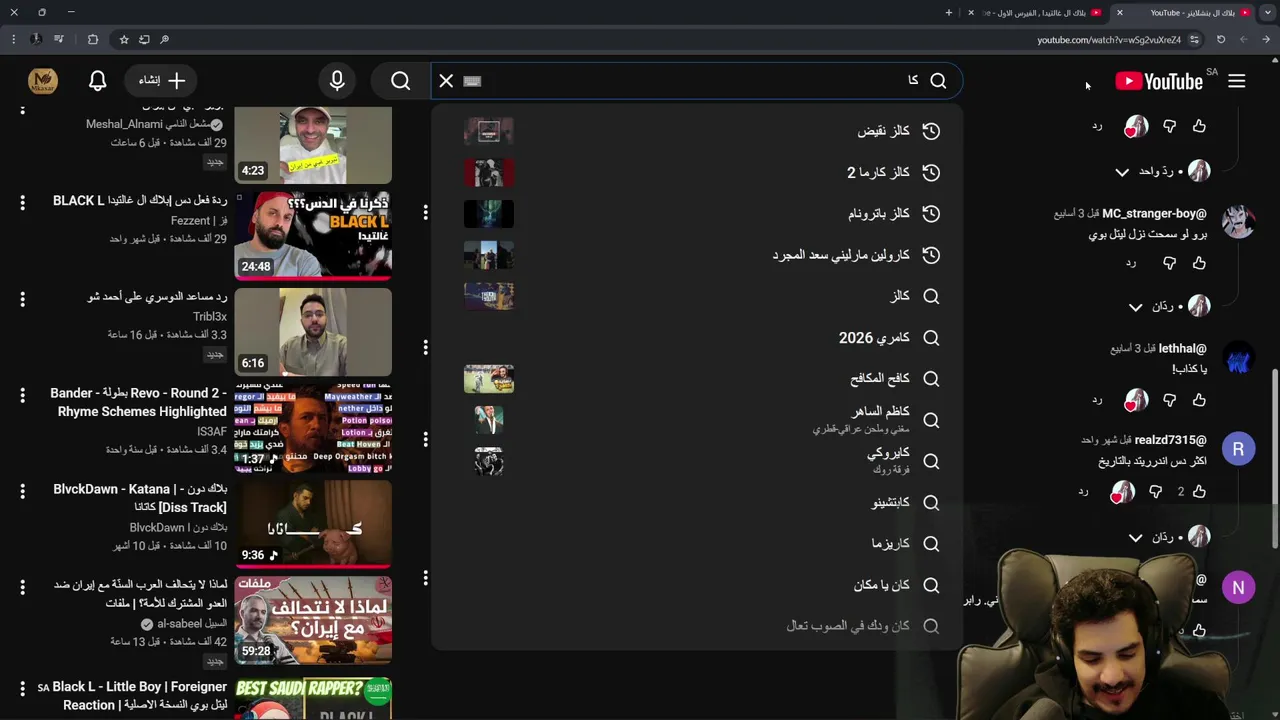This screenshot has height=720, width=1280.
Task: Clear the search box with the X icon
Action: pyautogui.click(x=446, y=81)
